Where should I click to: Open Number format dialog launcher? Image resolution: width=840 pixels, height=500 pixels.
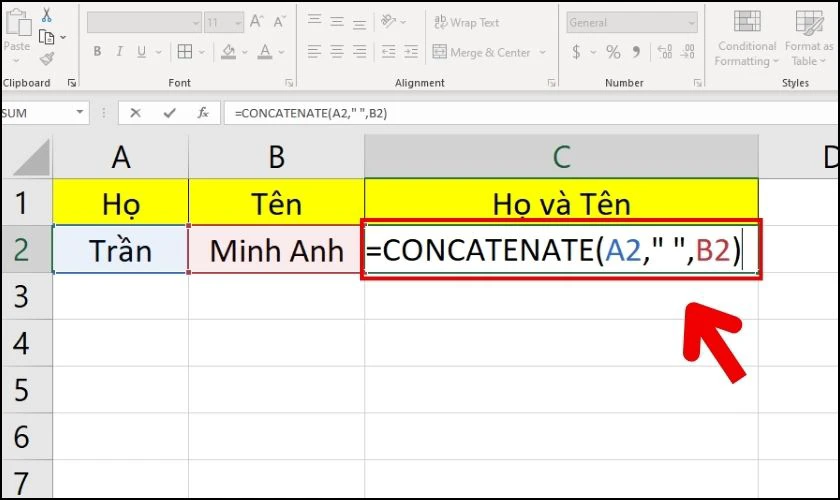pos(698,83)
